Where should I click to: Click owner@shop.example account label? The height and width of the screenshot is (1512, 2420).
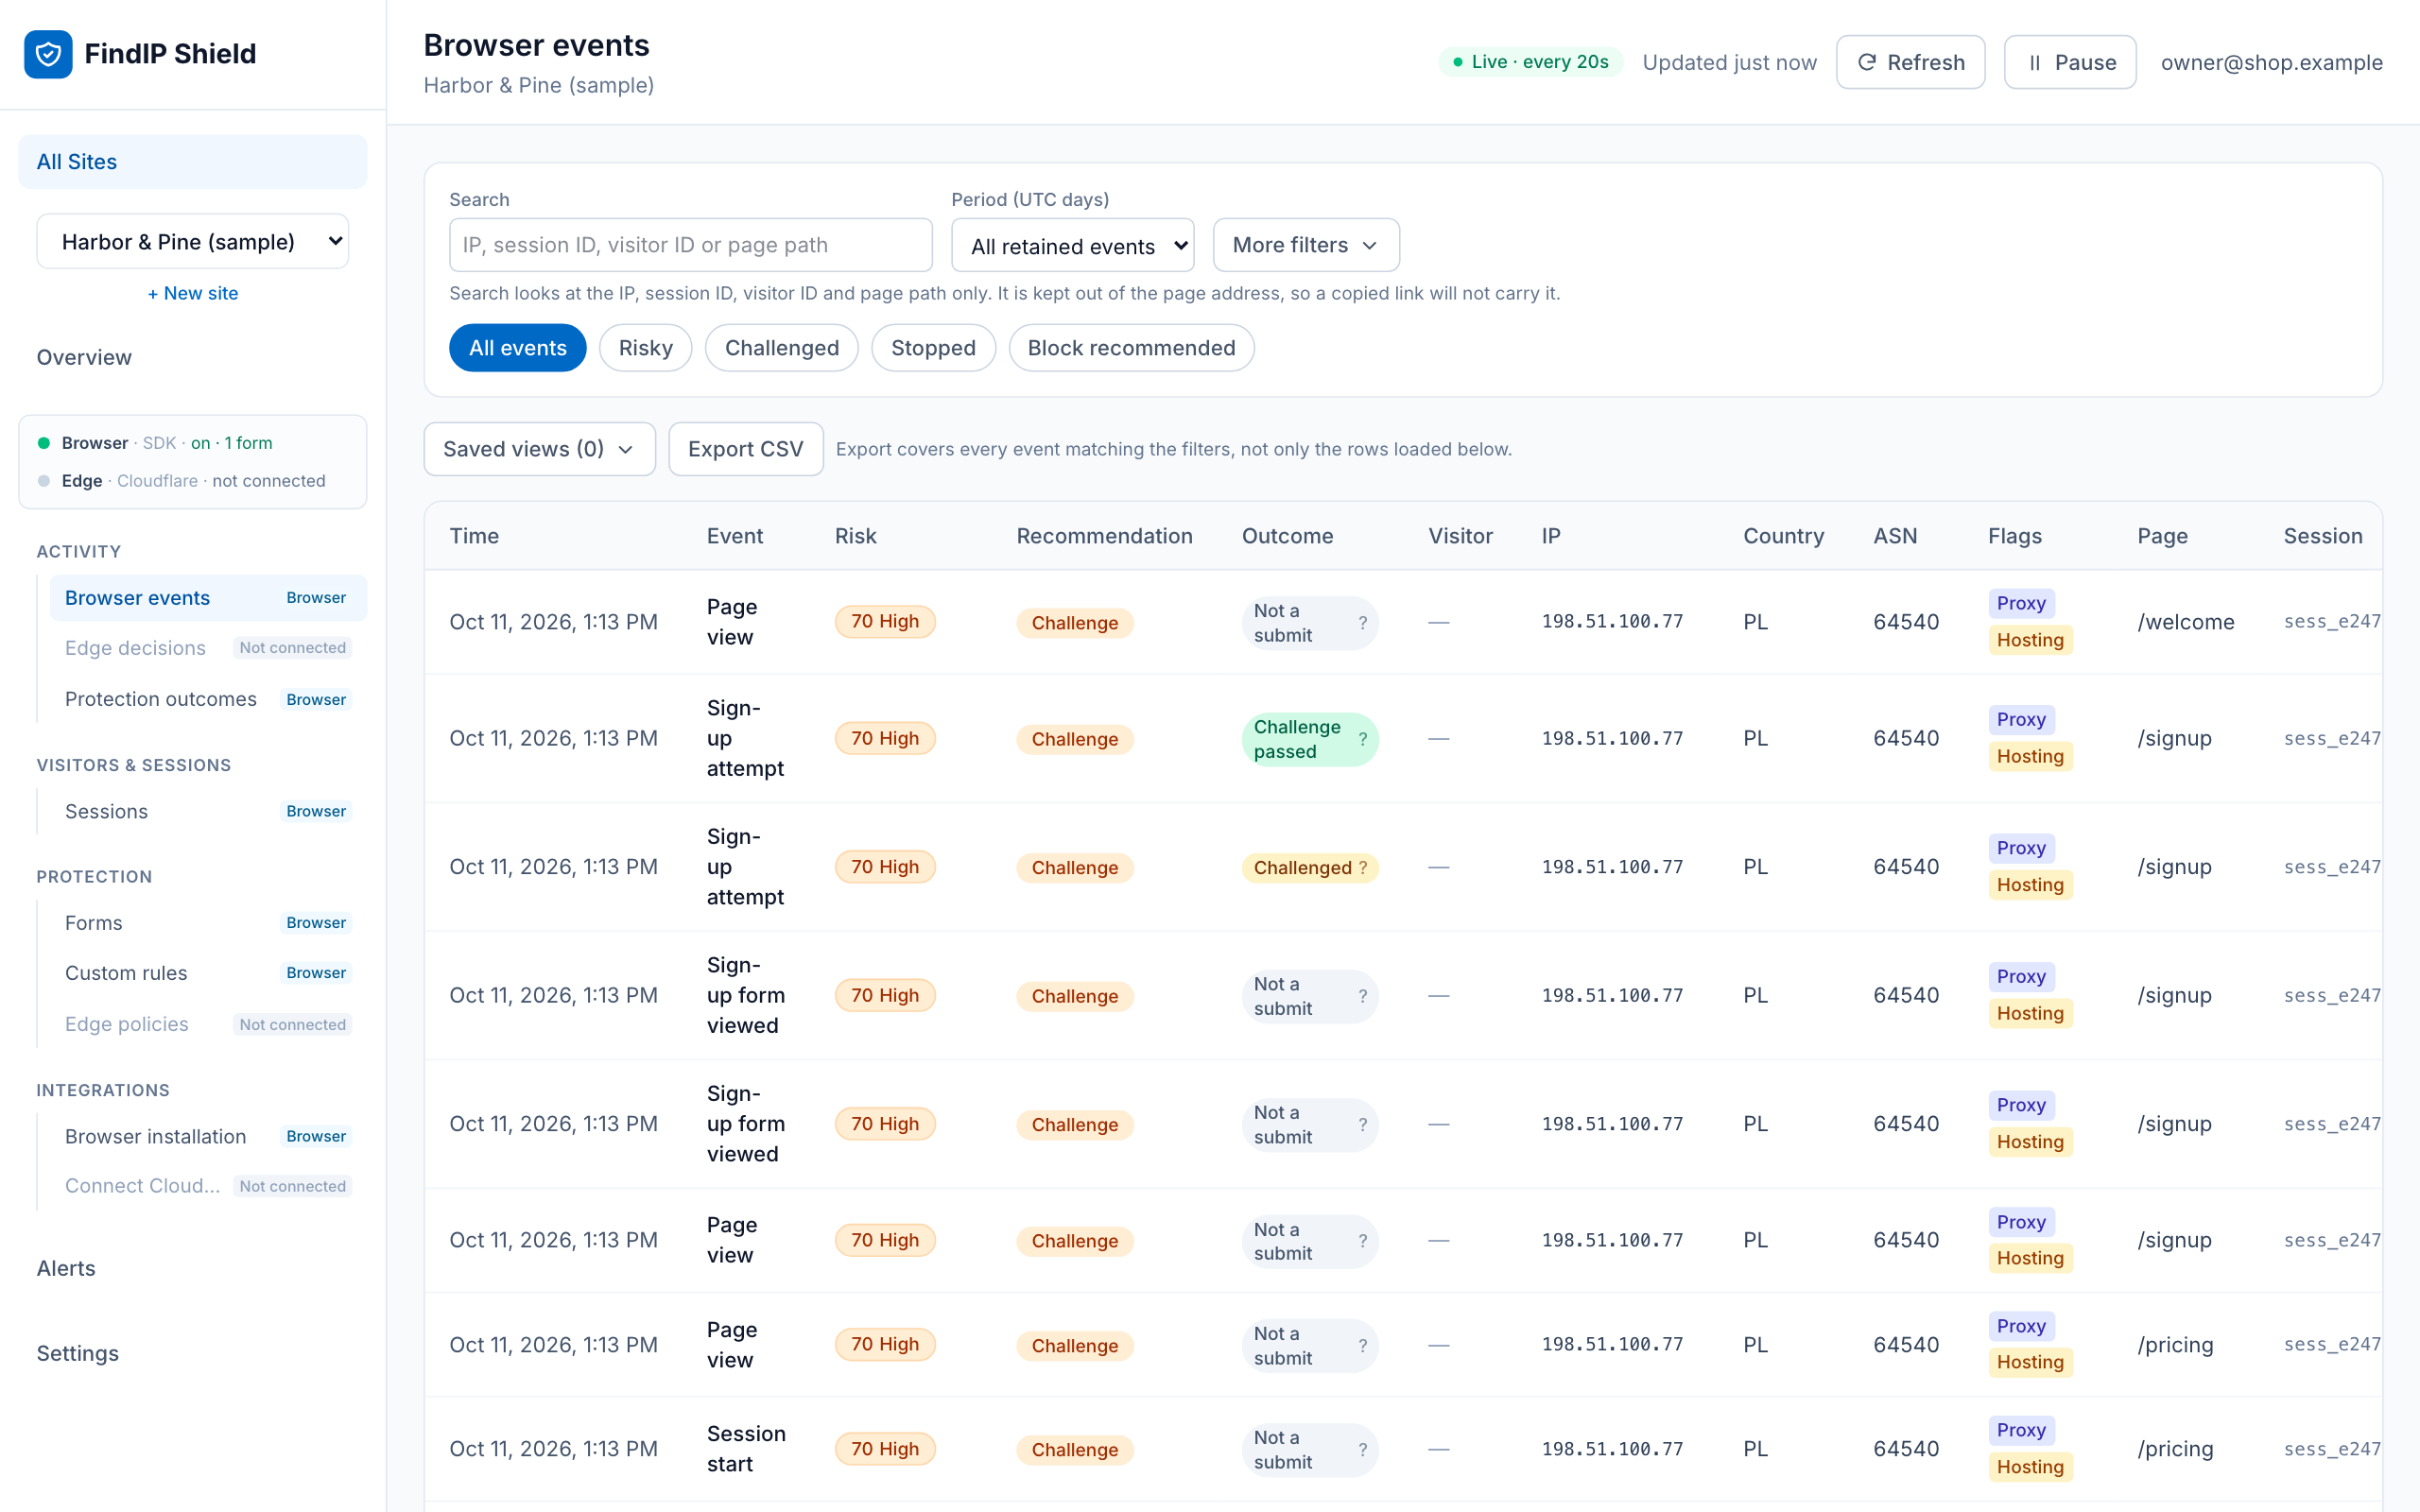click(x=2271, y=62)
